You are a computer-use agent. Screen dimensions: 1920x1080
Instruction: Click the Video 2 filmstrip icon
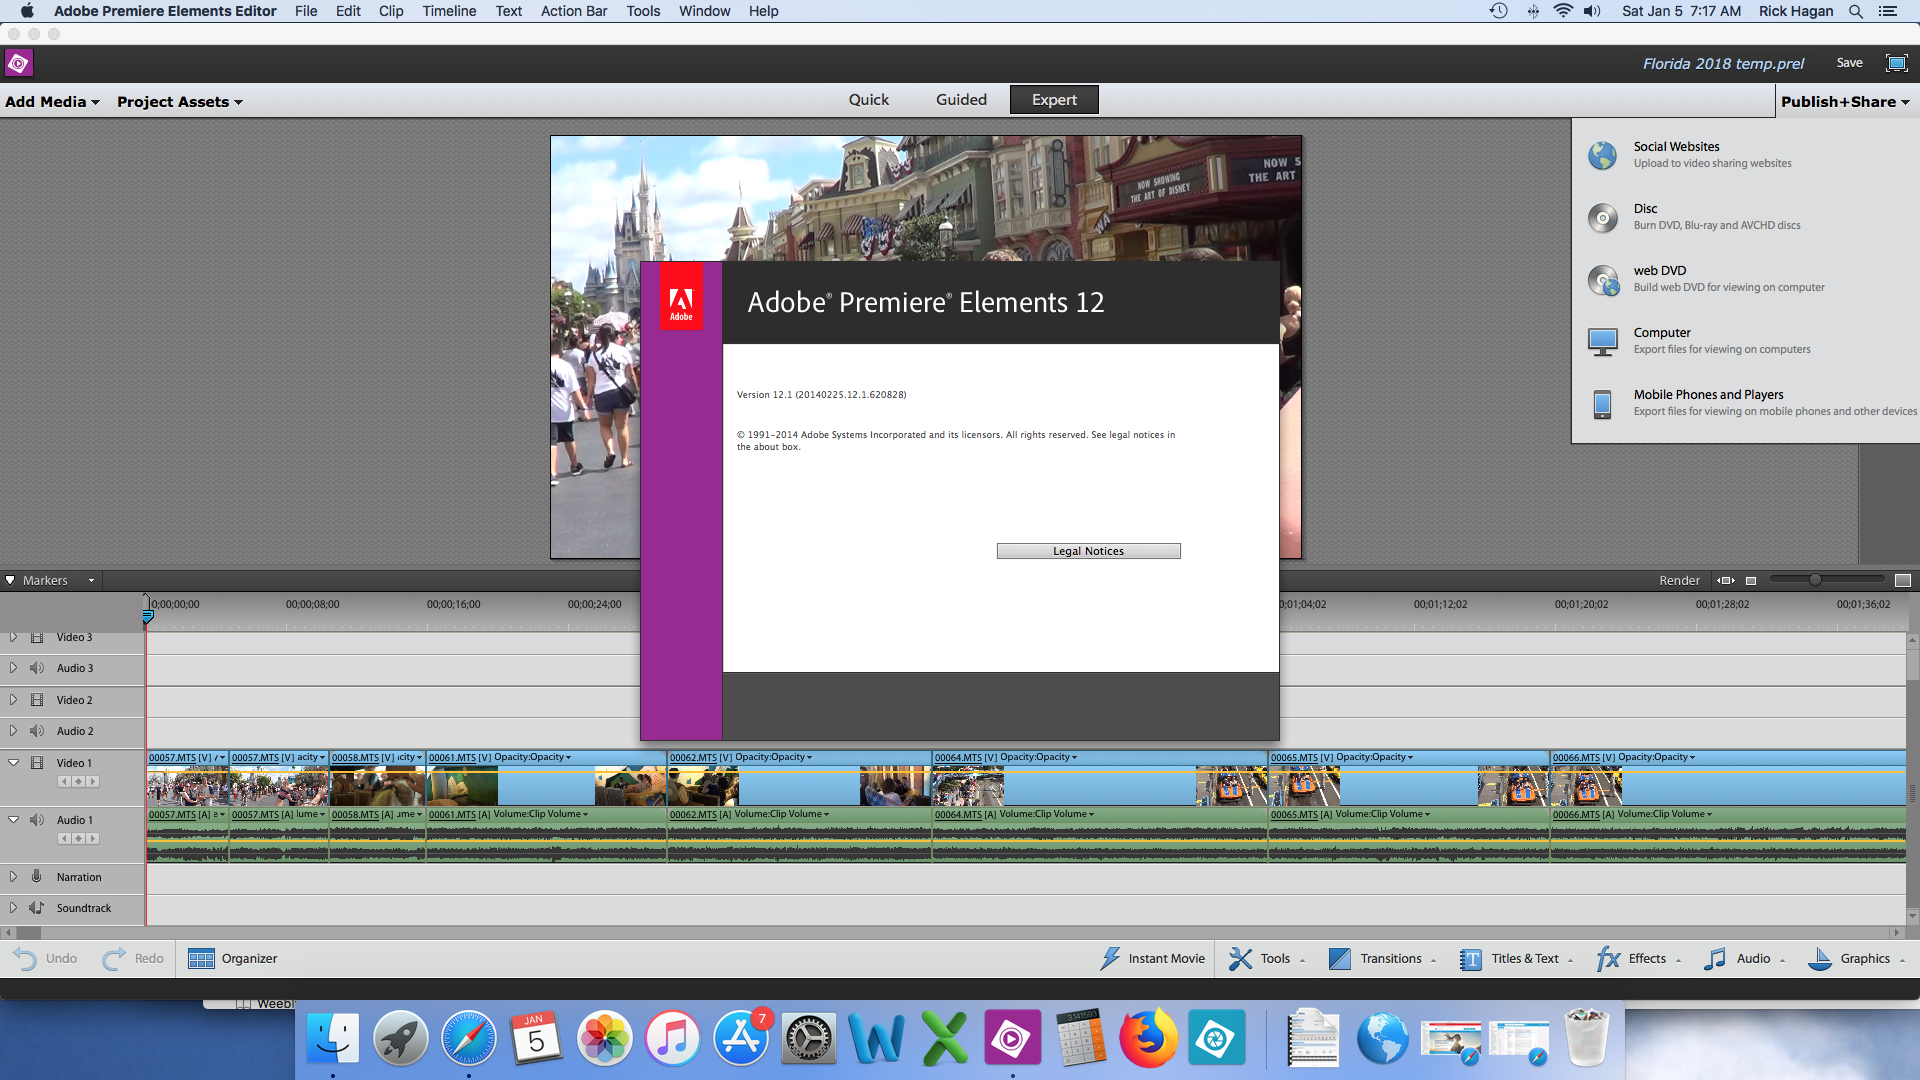click(37, 700)
